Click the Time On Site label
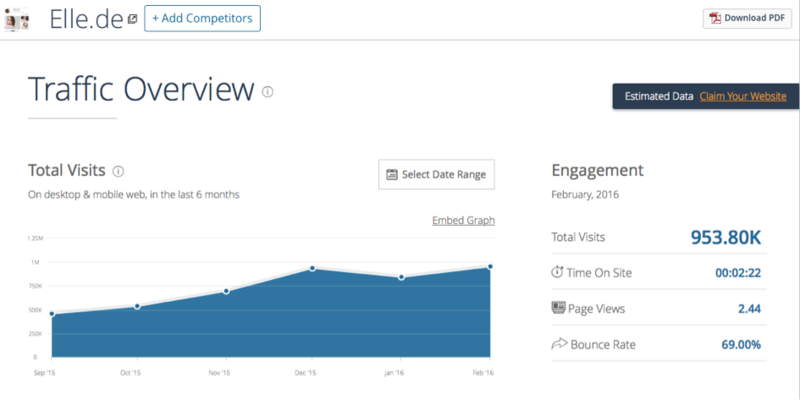Image resolution: width=800 pixels, height=400 pixels. [x=599, y=273]
